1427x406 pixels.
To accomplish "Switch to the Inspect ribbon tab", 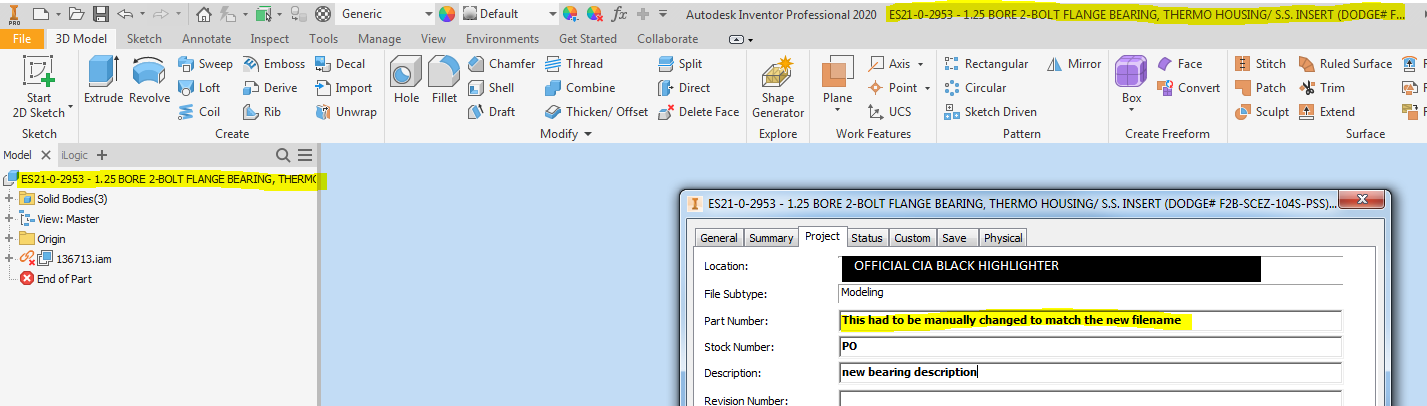I will point(269,39).
